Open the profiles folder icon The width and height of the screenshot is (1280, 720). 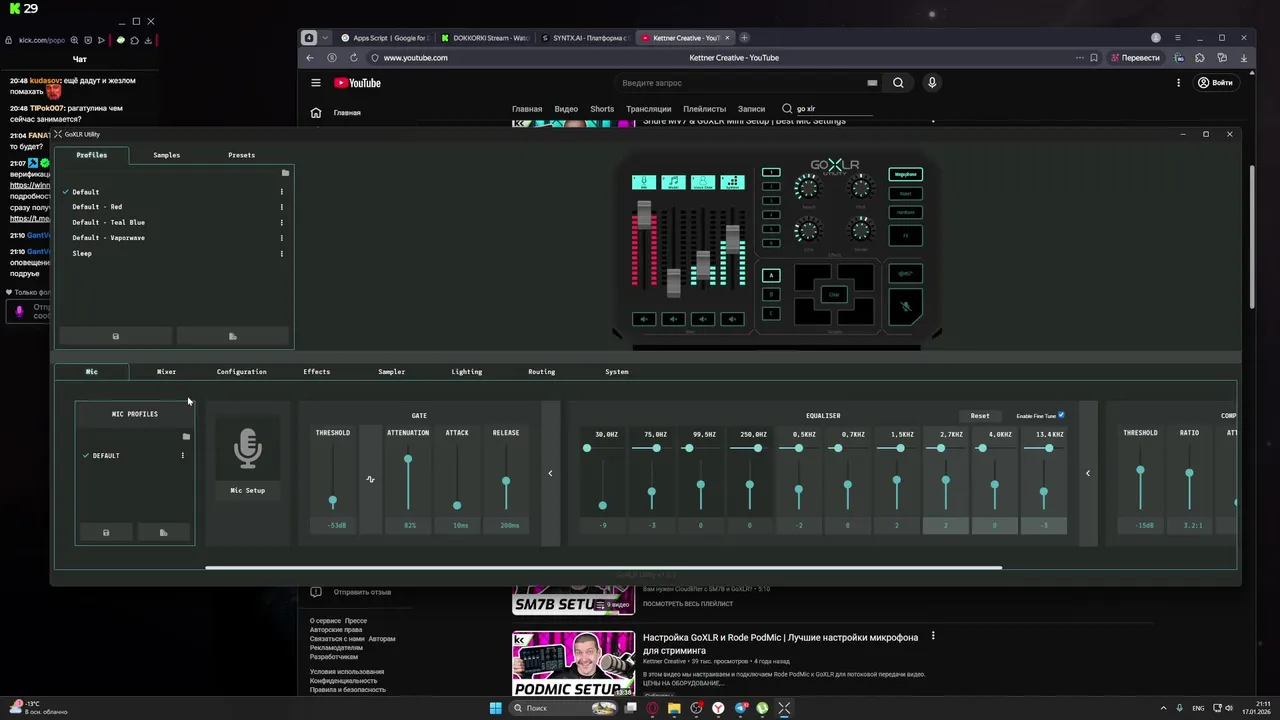[x=285, y=173]
